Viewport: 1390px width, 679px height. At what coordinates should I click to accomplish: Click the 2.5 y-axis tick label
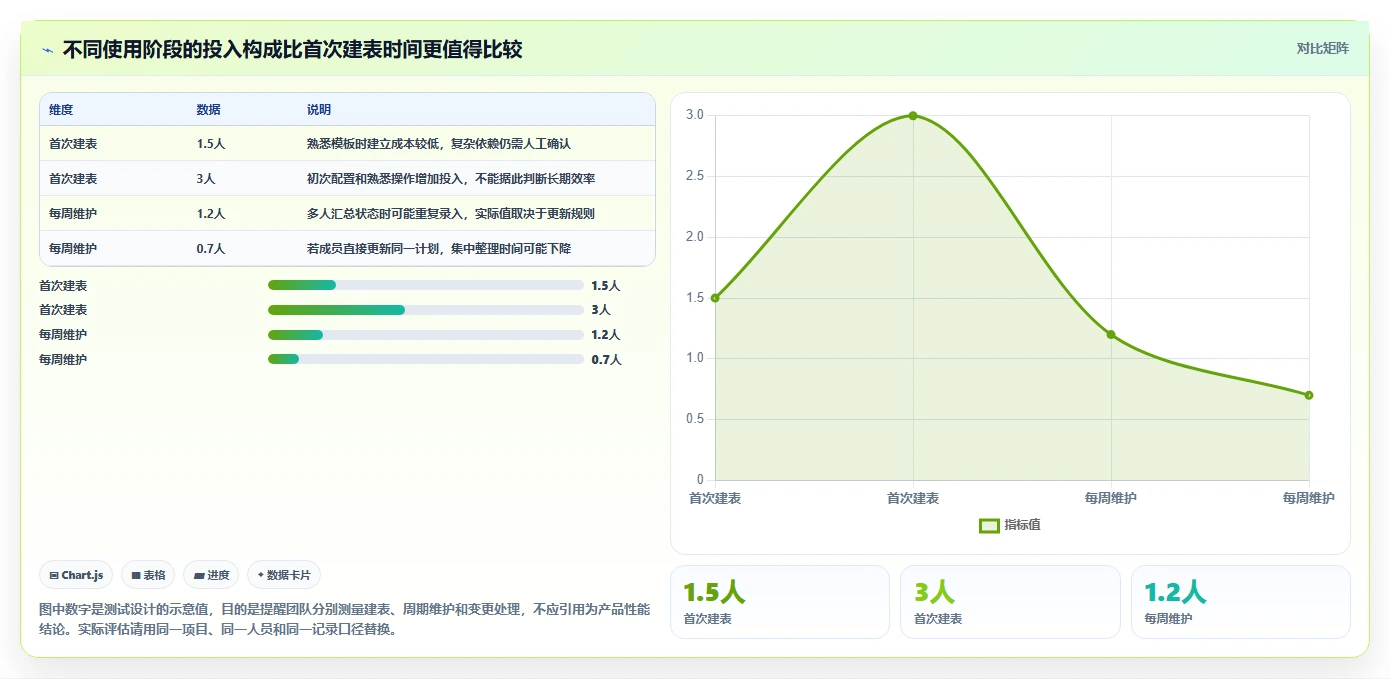point(695,176)
